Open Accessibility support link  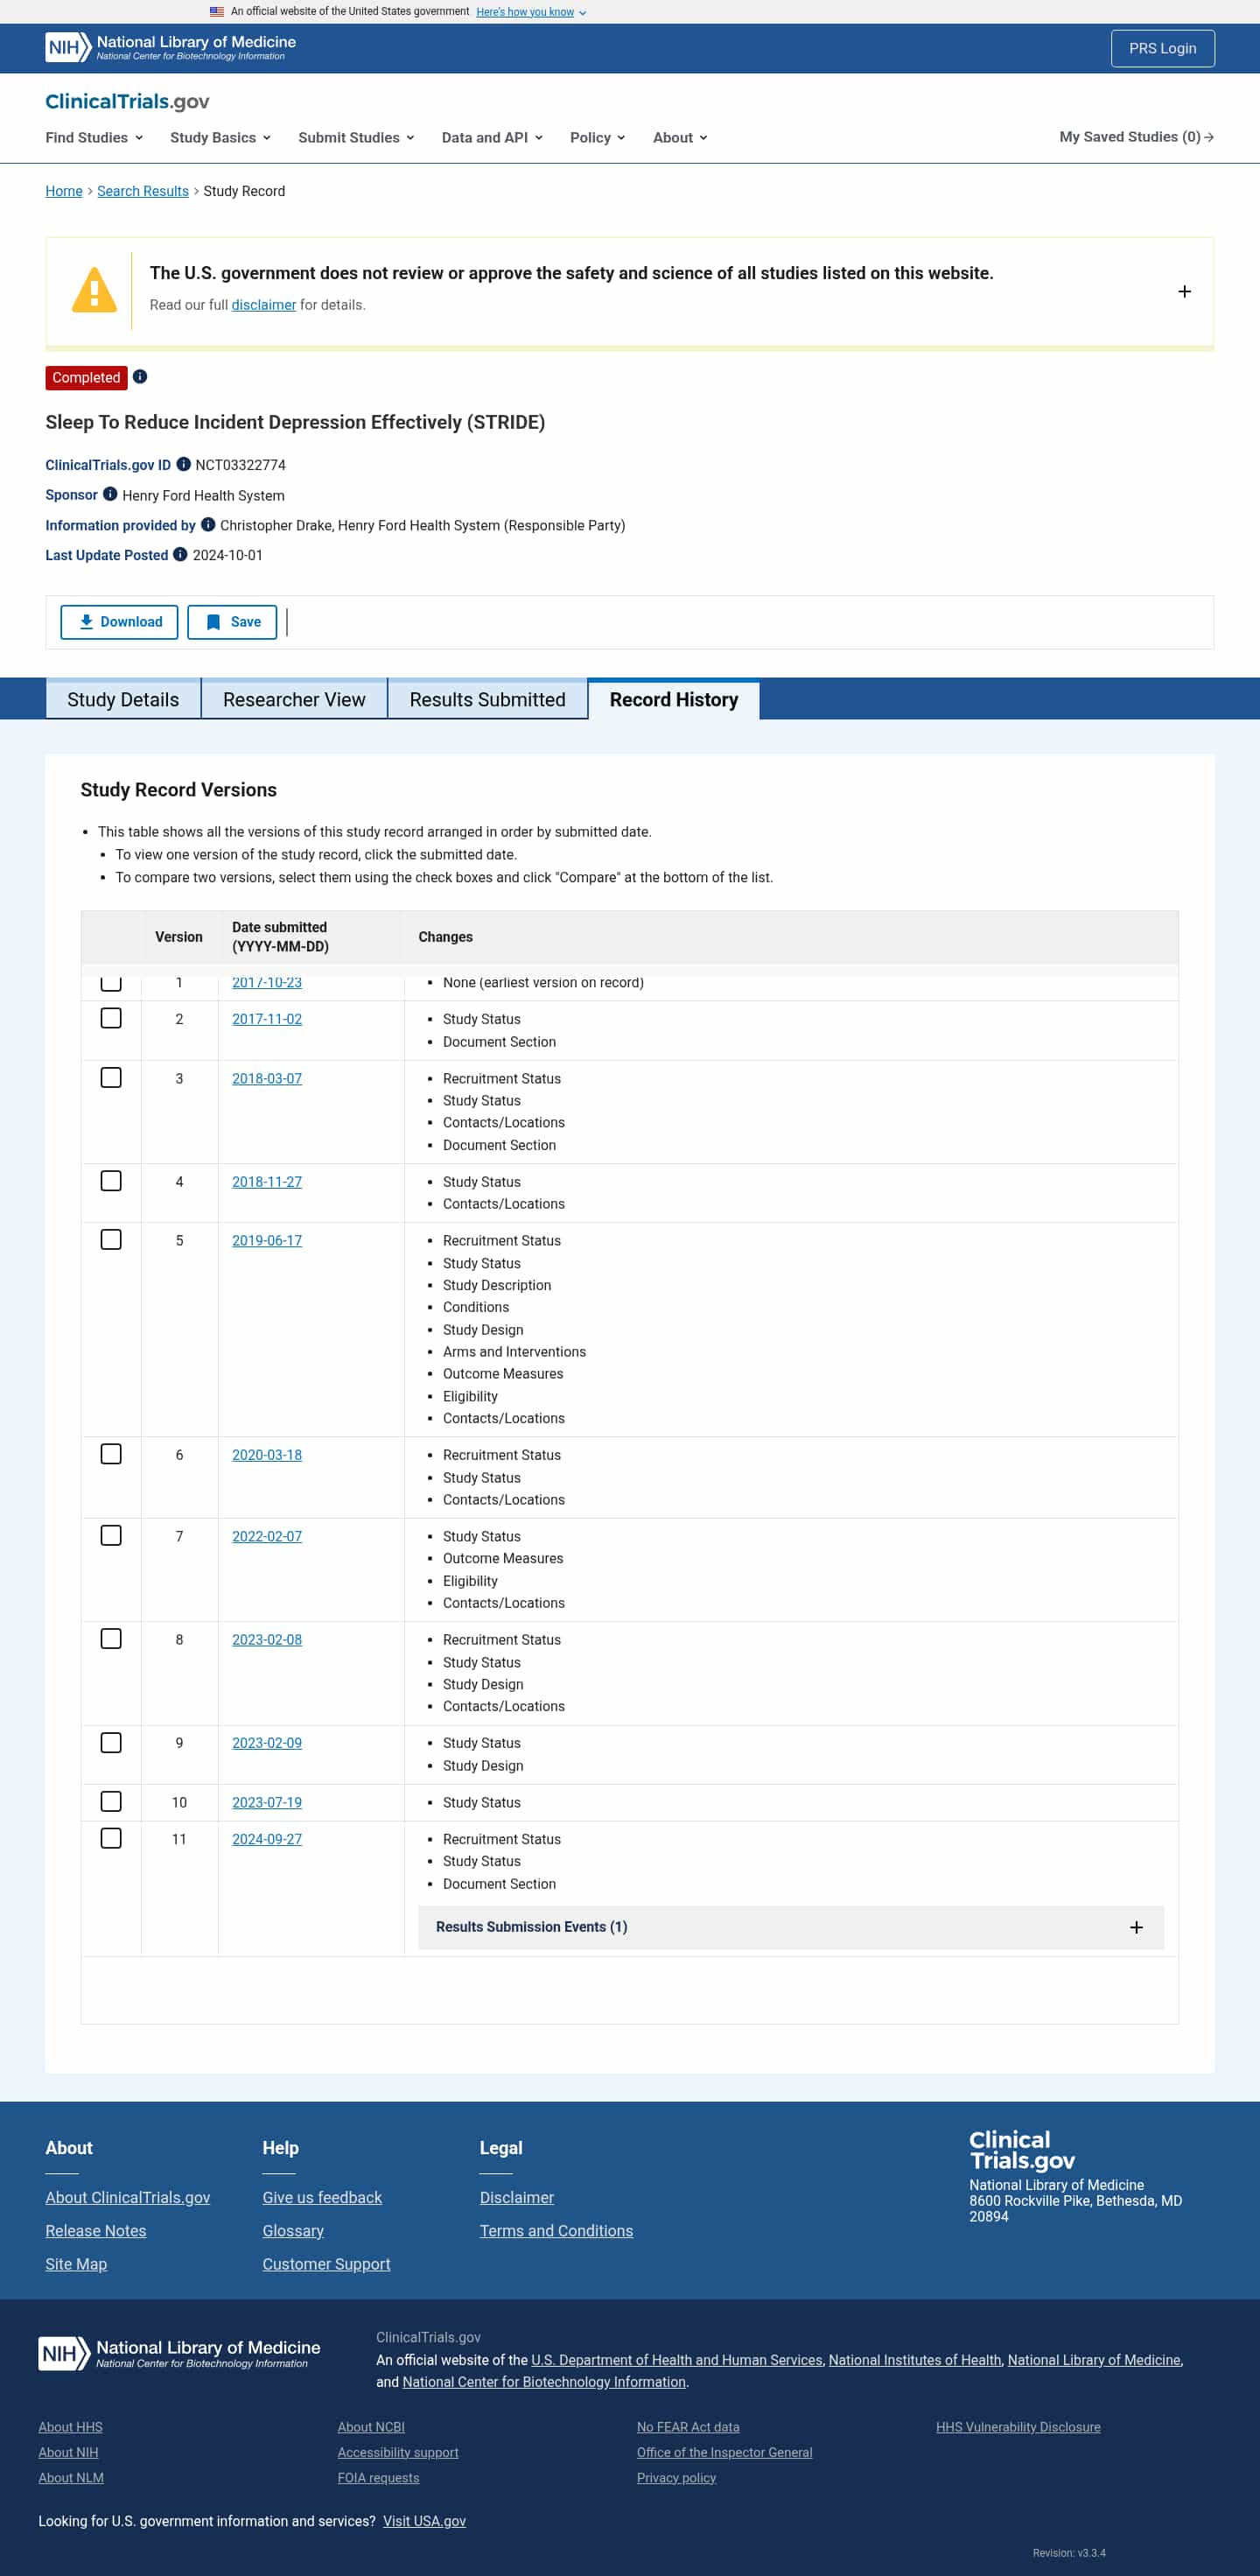coord(398,2452)
